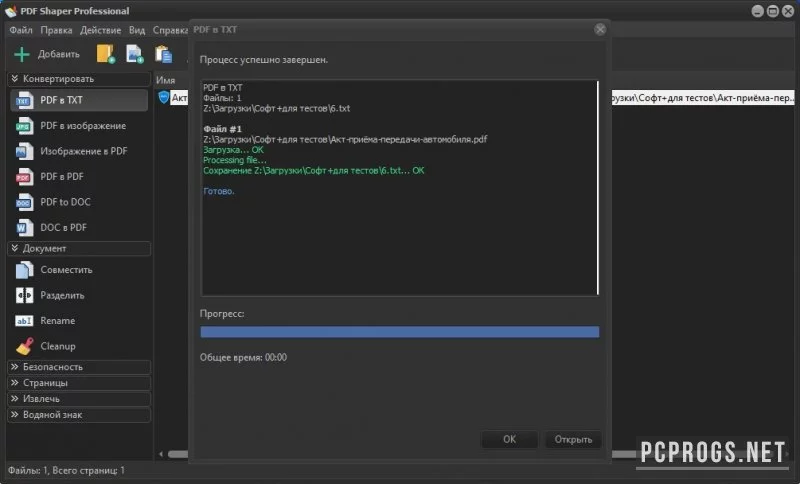Click the Разделить split icon
Image resolution: width=800 pixels, height=484 pixels.
[24, 295]
